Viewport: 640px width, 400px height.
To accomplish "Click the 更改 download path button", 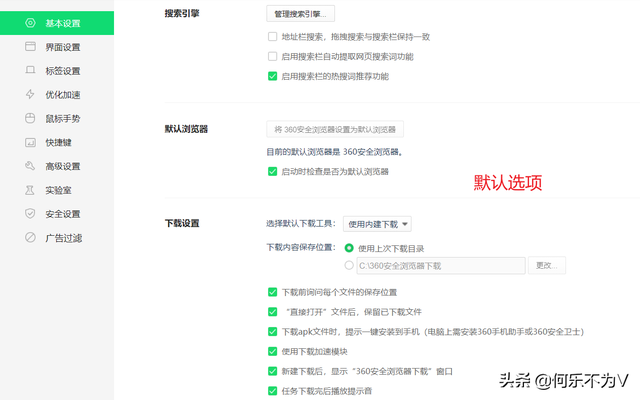I will pyautogui.click(x=547, y=266).
